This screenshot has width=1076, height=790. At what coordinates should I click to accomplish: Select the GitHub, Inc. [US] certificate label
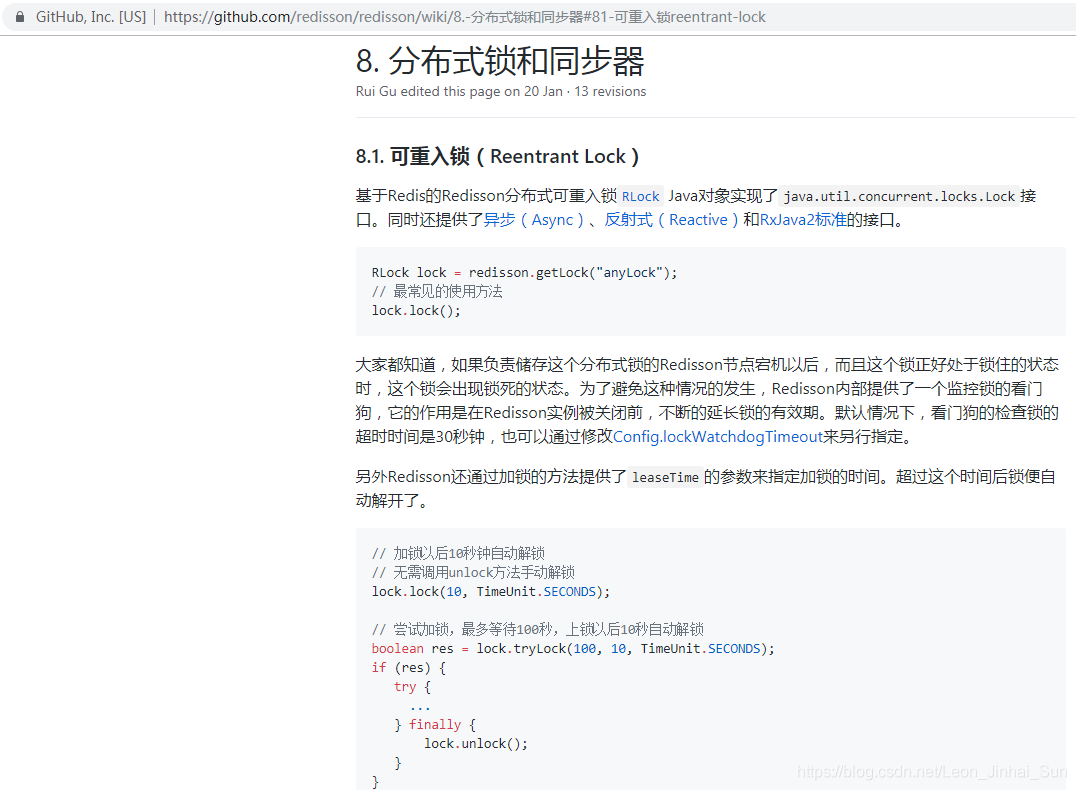91,17
